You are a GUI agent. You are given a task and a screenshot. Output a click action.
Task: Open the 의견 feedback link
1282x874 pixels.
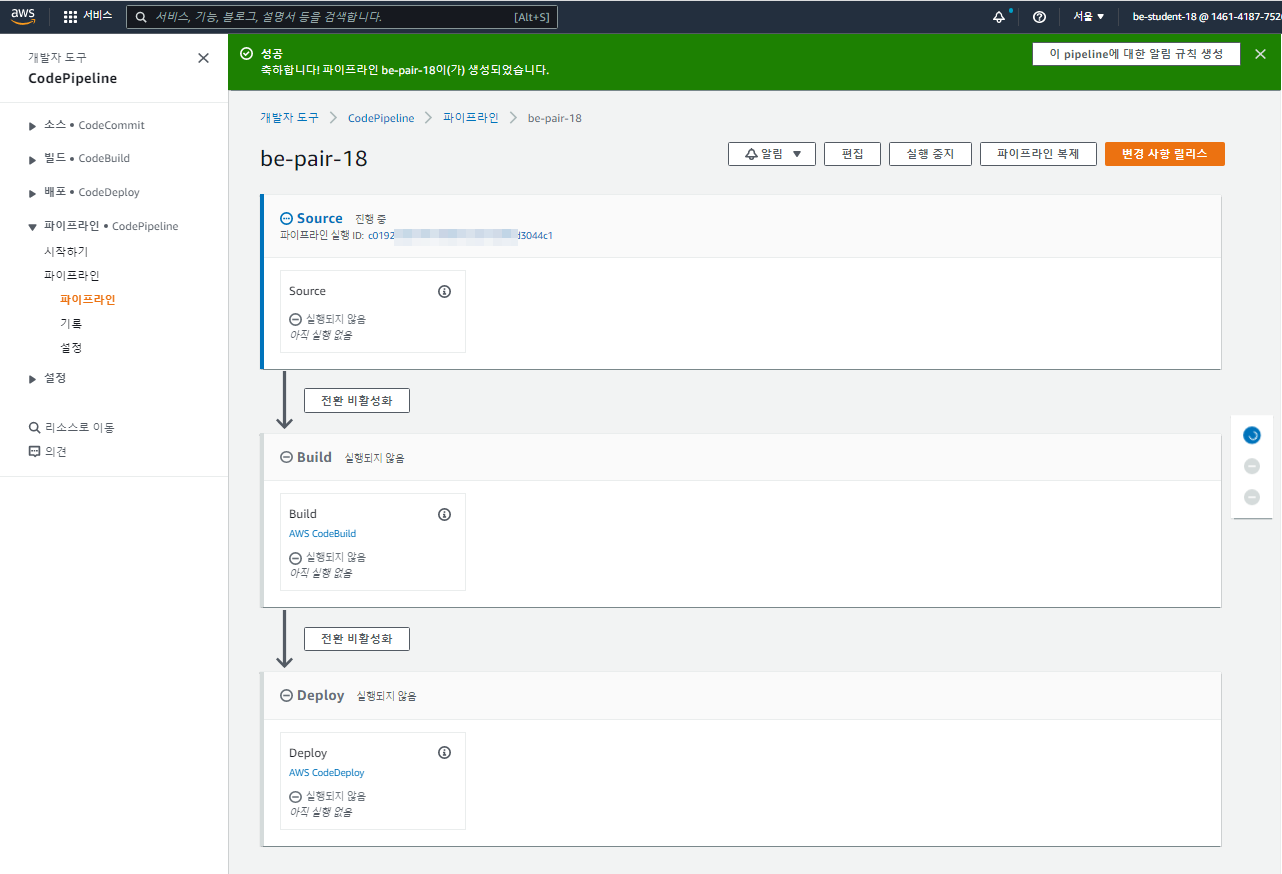click(x=48, y=451)
